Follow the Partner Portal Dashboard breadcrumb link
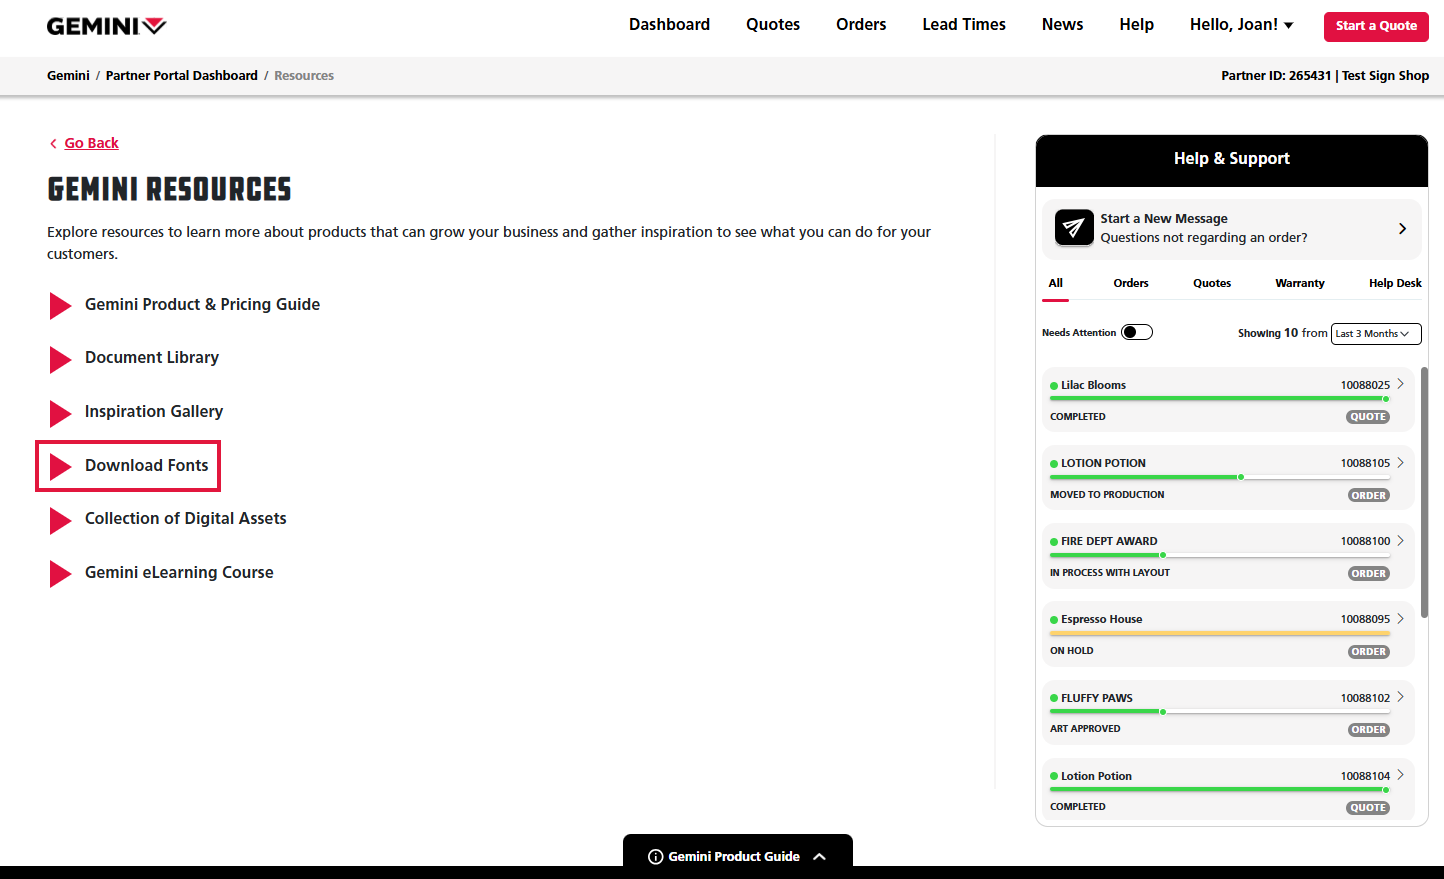This screenshot has width=1444, height=879. tap(181, 76)
